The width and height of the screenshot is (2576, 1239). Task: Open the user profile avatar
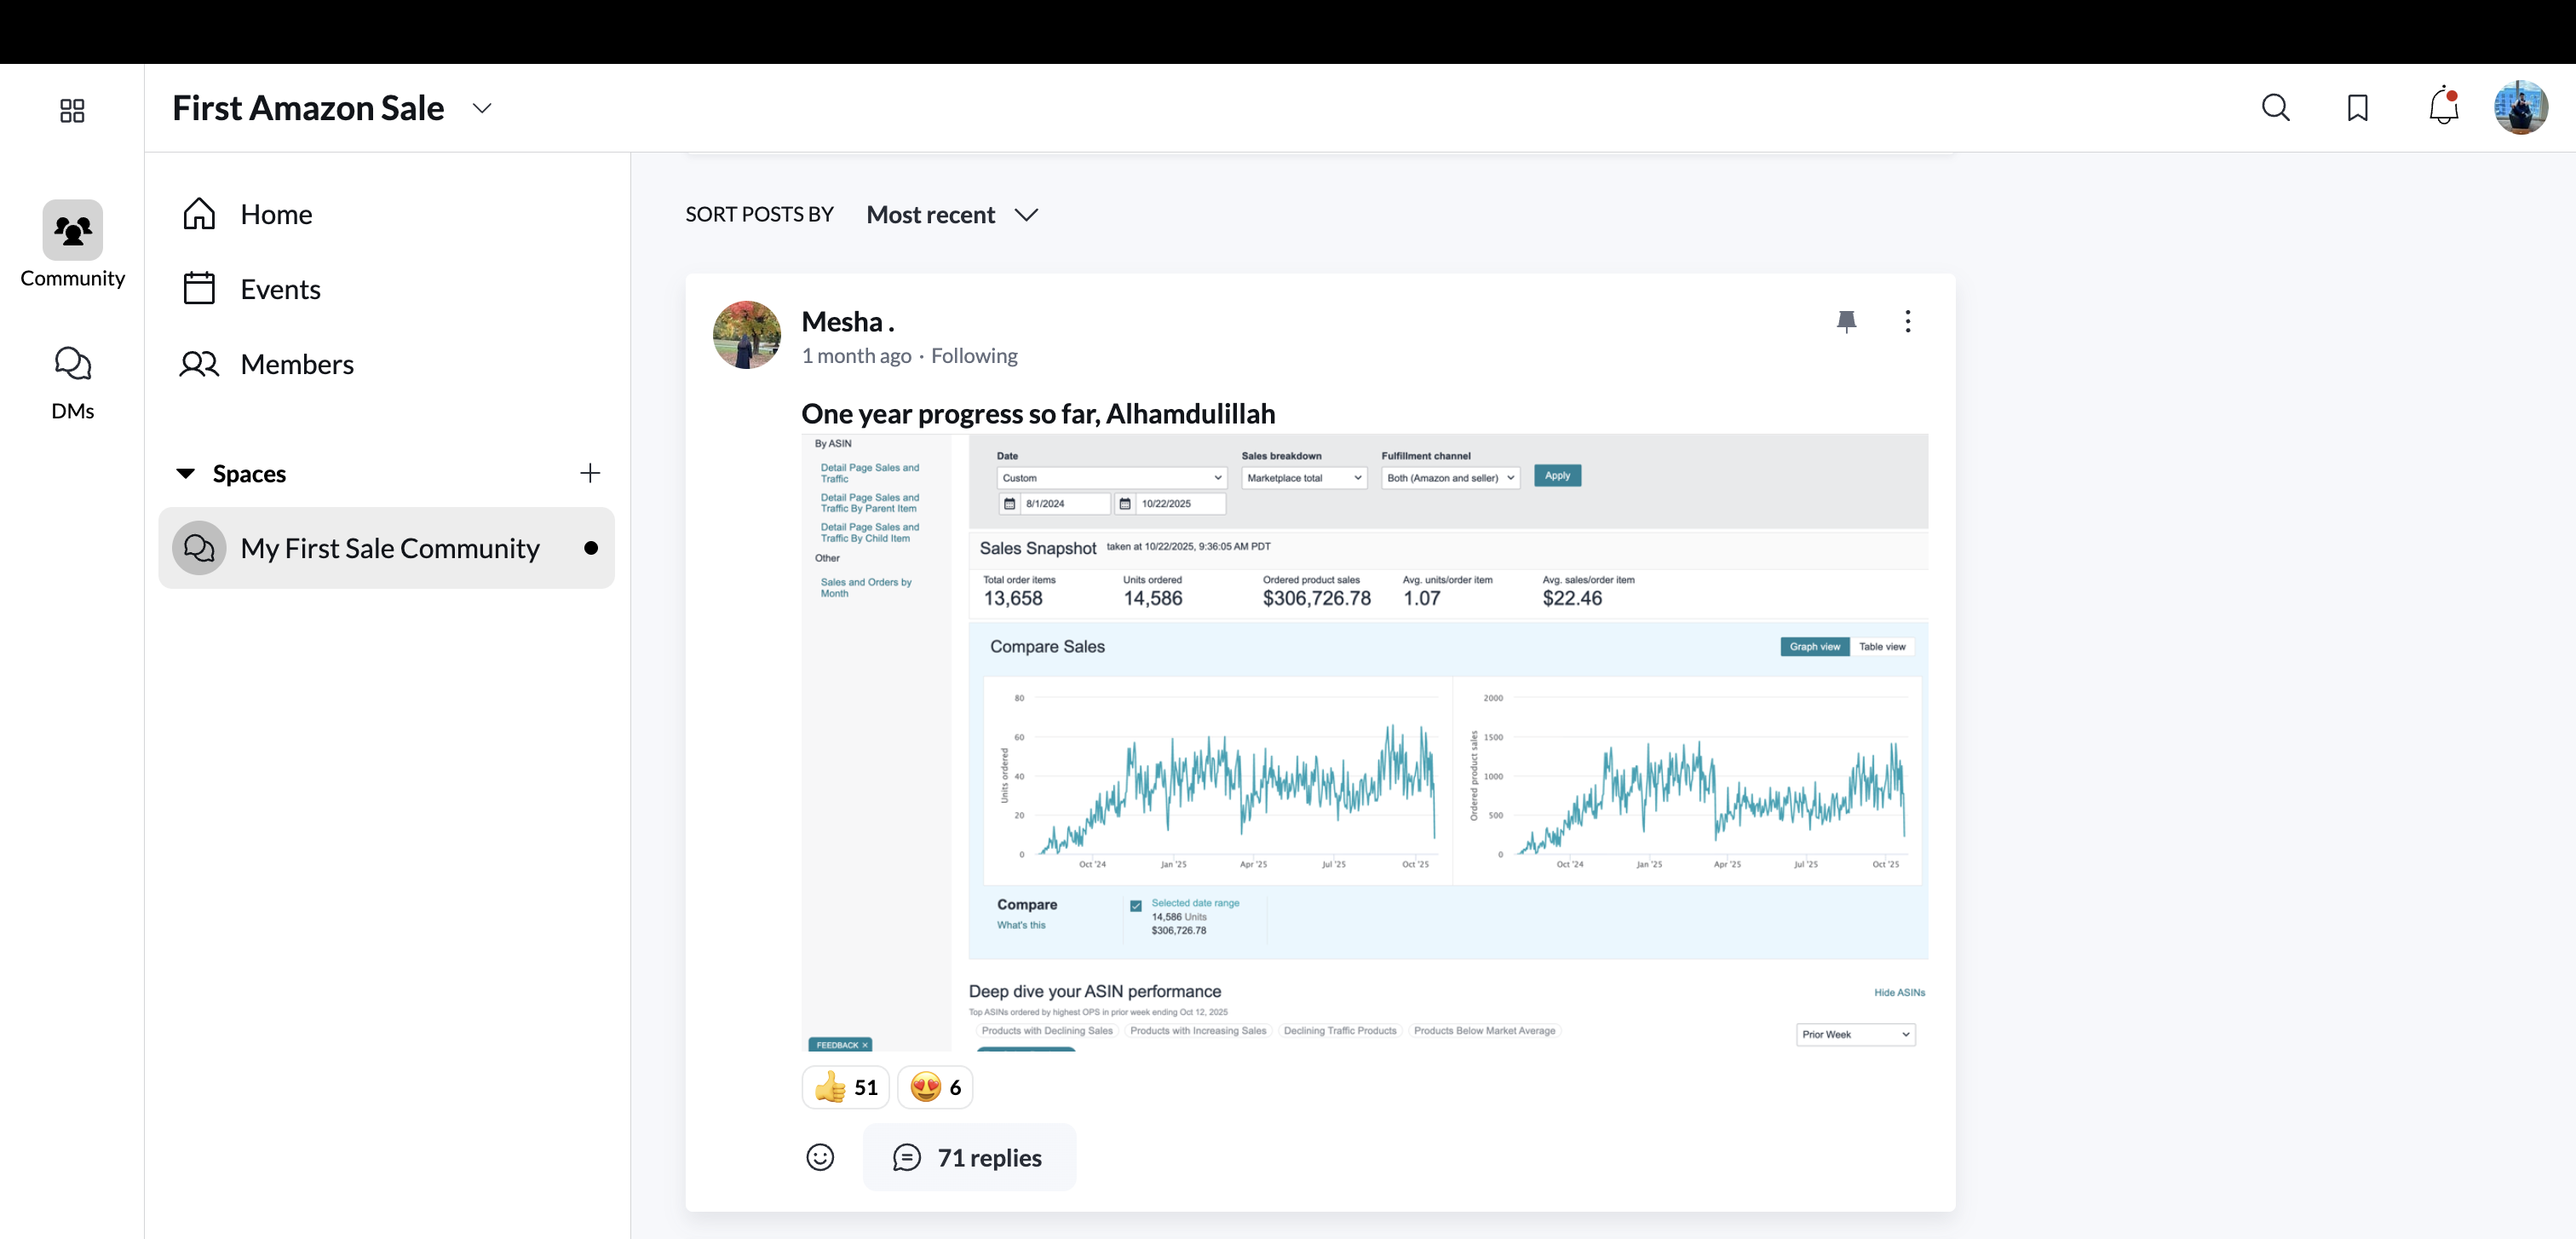tap(2520, 107)
